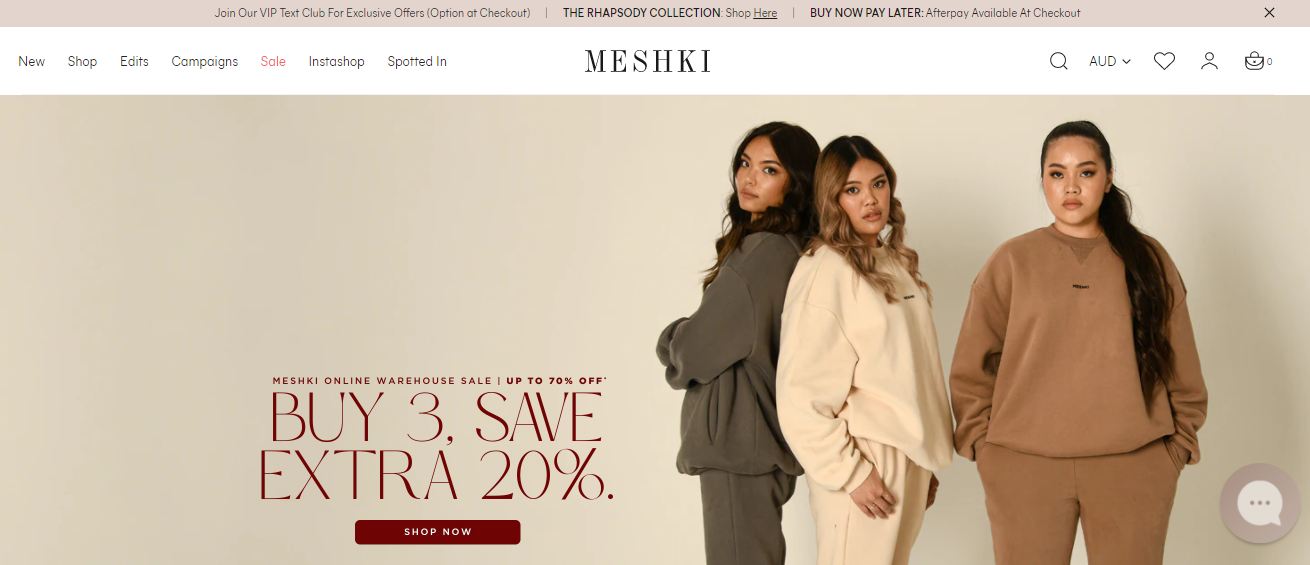Click the BUY 3, SAVE EXTRA 20% headline
This screenshot has height=565, width=1310.
pos(436,446)
